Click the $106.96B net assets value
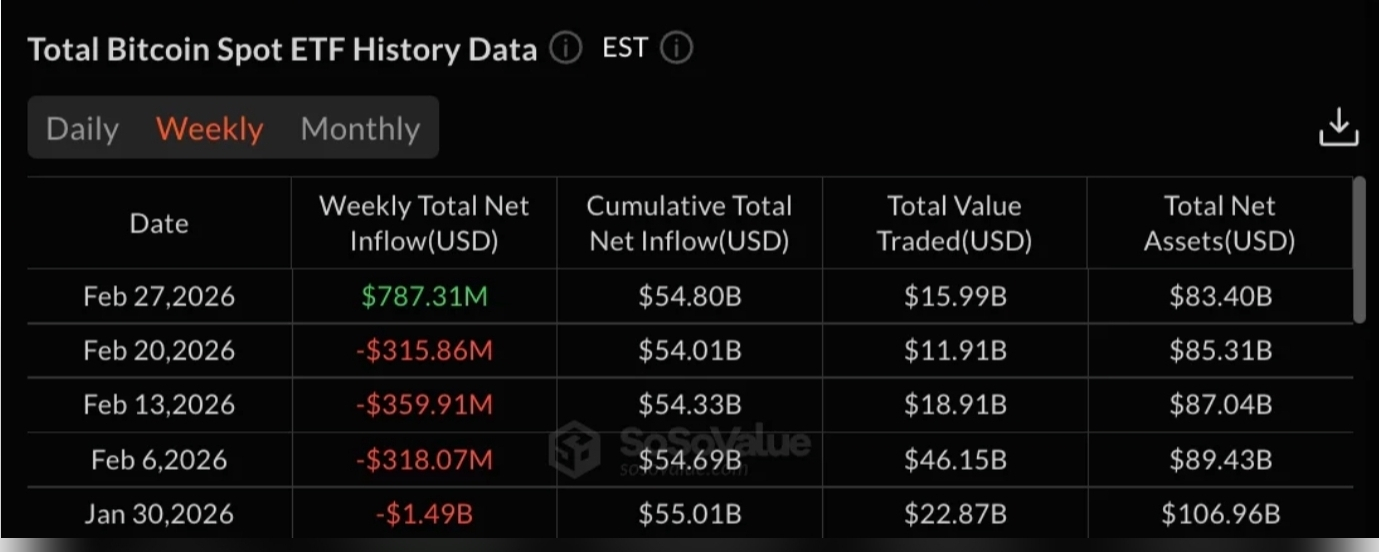This screenshot has height=552, width=1379. coord(1219,514)
